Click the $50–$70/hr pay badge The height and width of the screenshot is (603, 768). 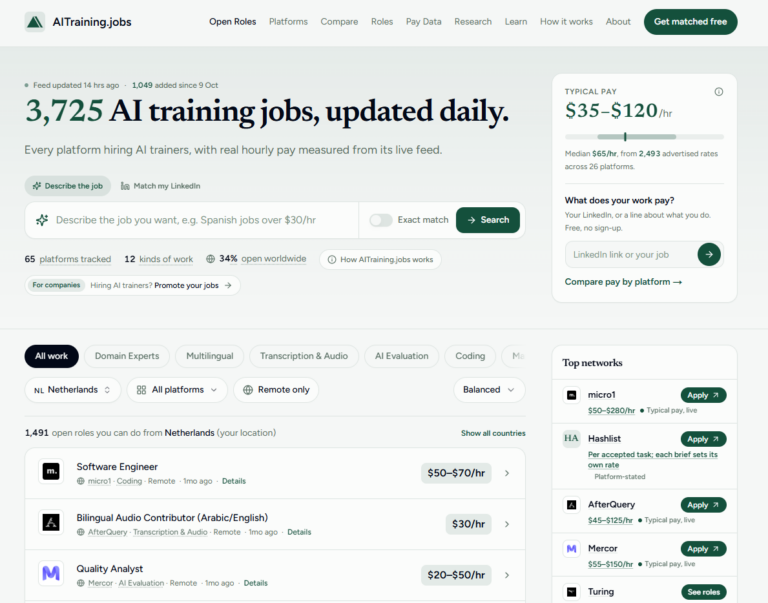[456, 473]
